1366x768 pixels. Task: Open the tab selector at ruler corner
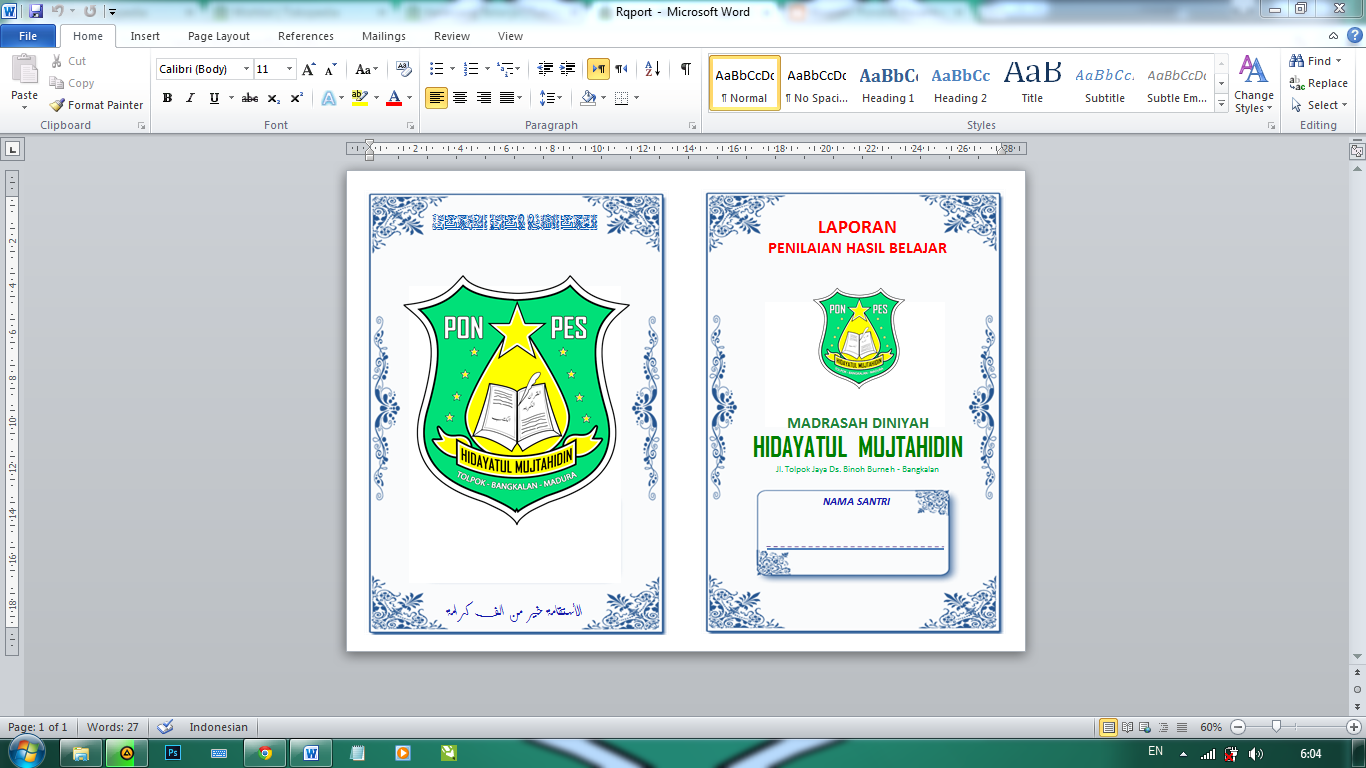(x=12, y=149)
